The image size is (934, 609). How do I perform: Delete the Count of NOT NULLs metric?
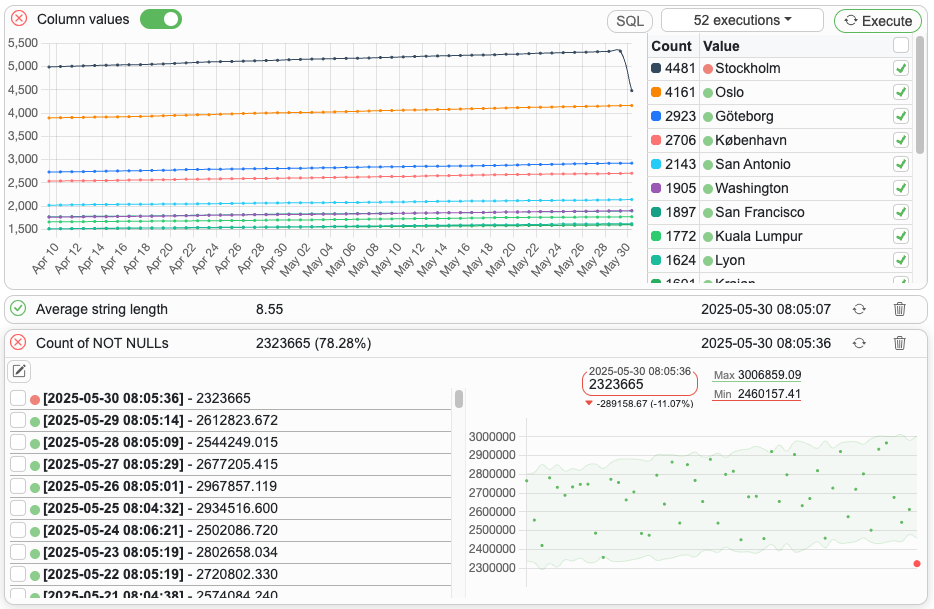899,343
